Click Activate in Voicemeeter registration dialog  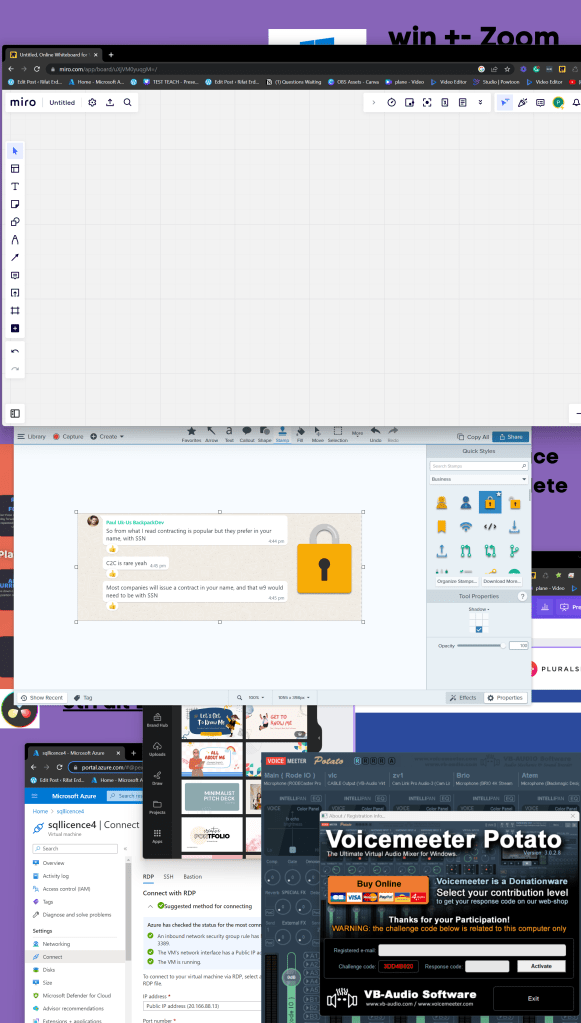pos(541,966)
